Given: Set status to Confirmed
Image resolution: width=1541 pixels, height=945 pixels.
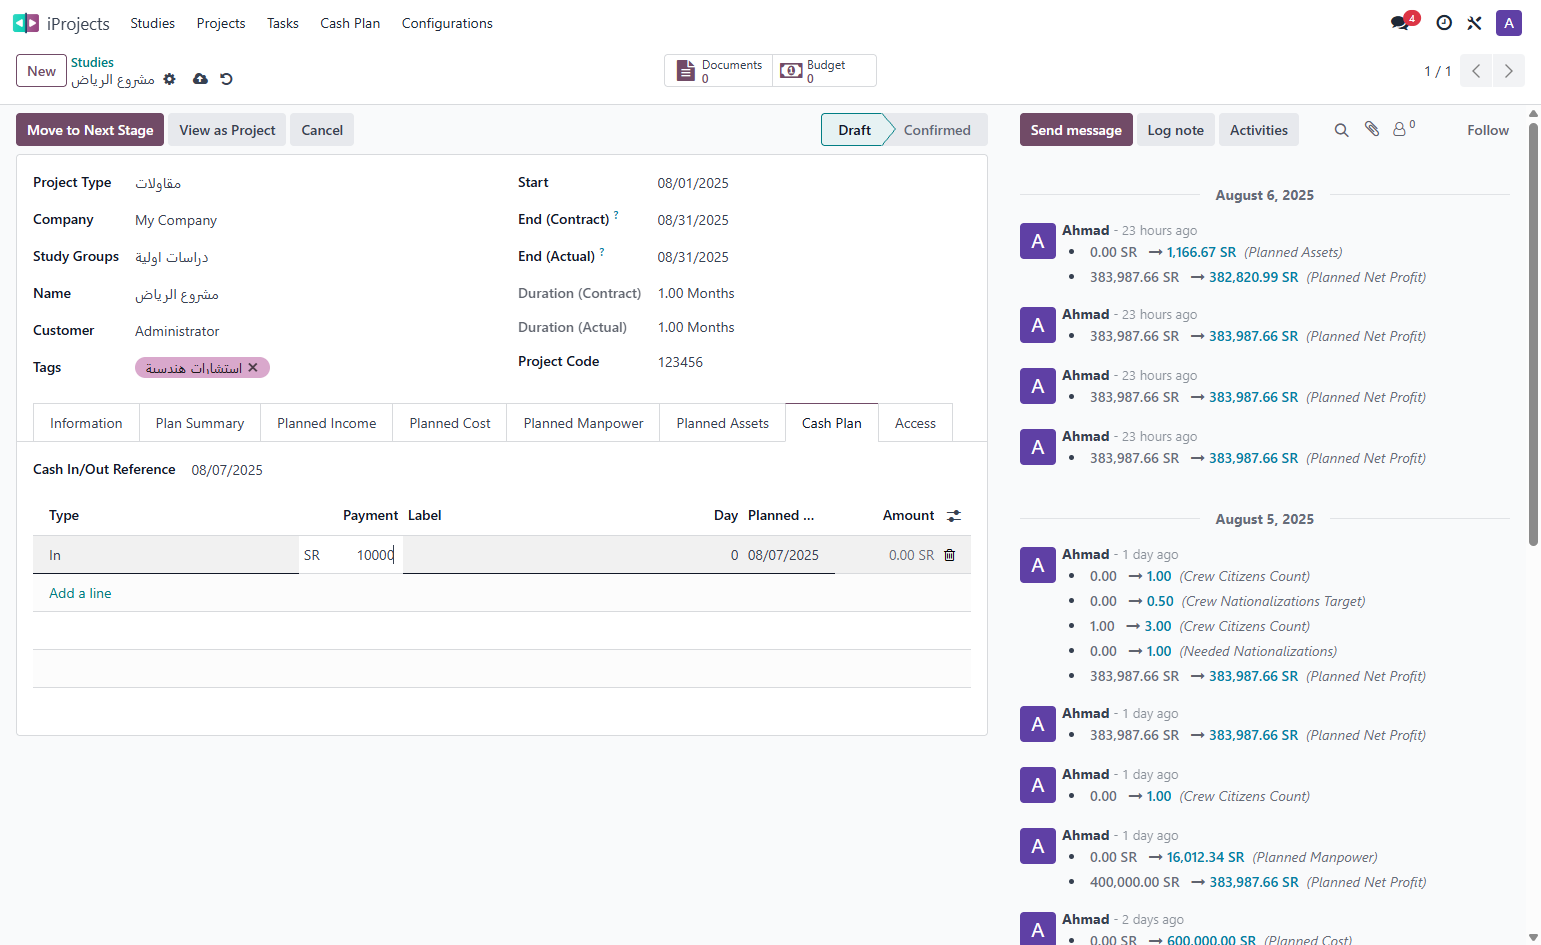Looking at the screenshot, I should click(x=937, y=130).
